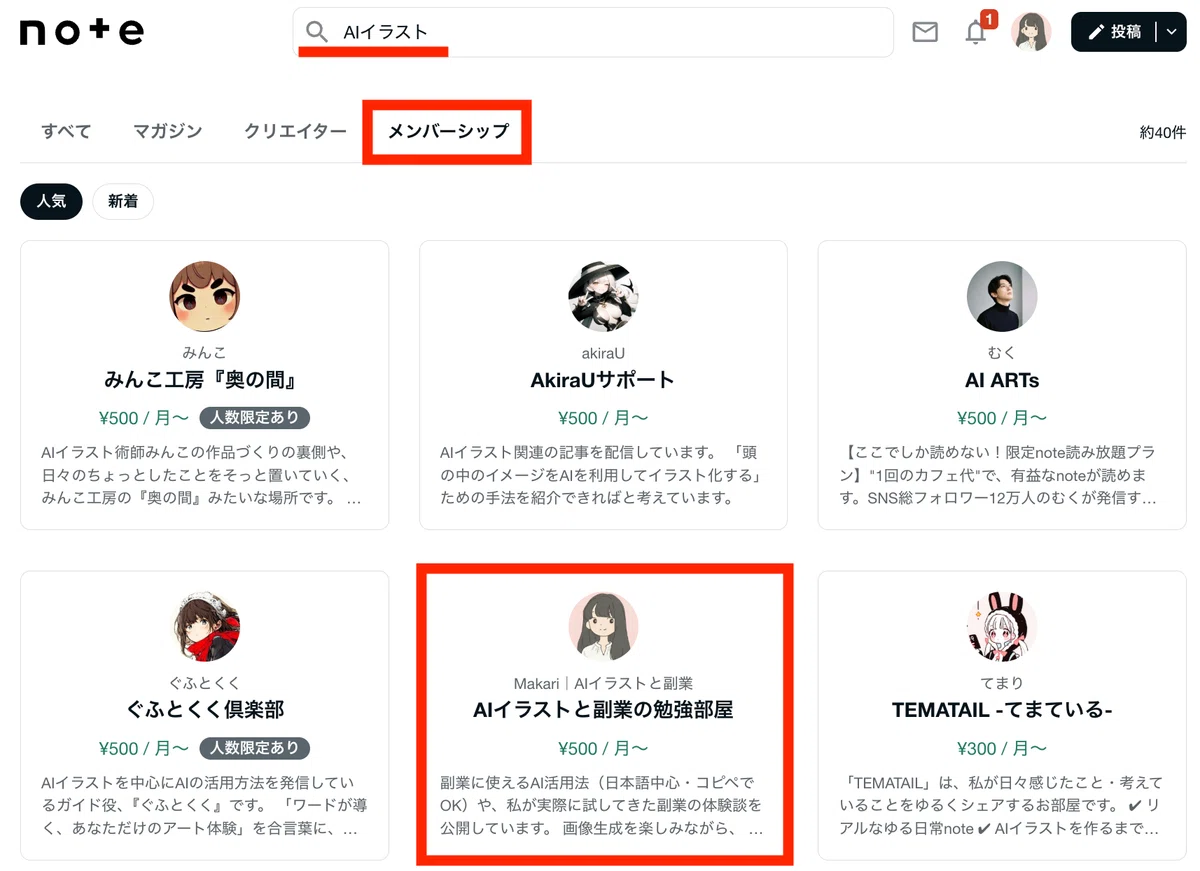Click description starting AIイラスト術師みんこ

pos(204,475)
